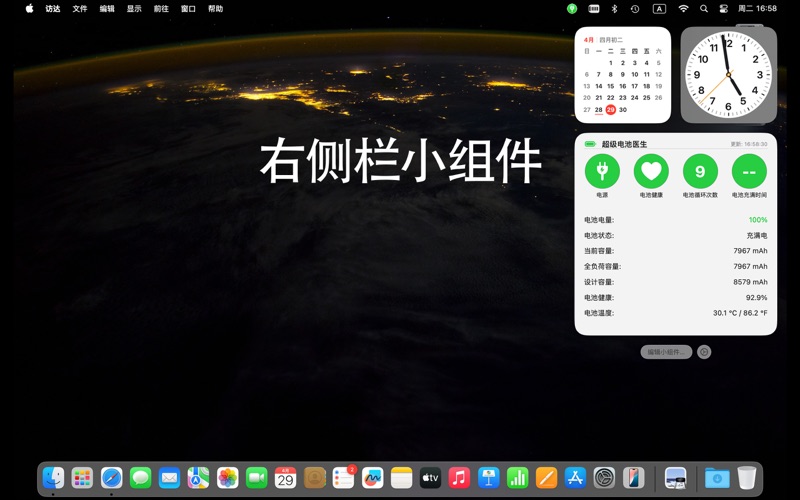Open the 显示 menu

pos(134,9)
